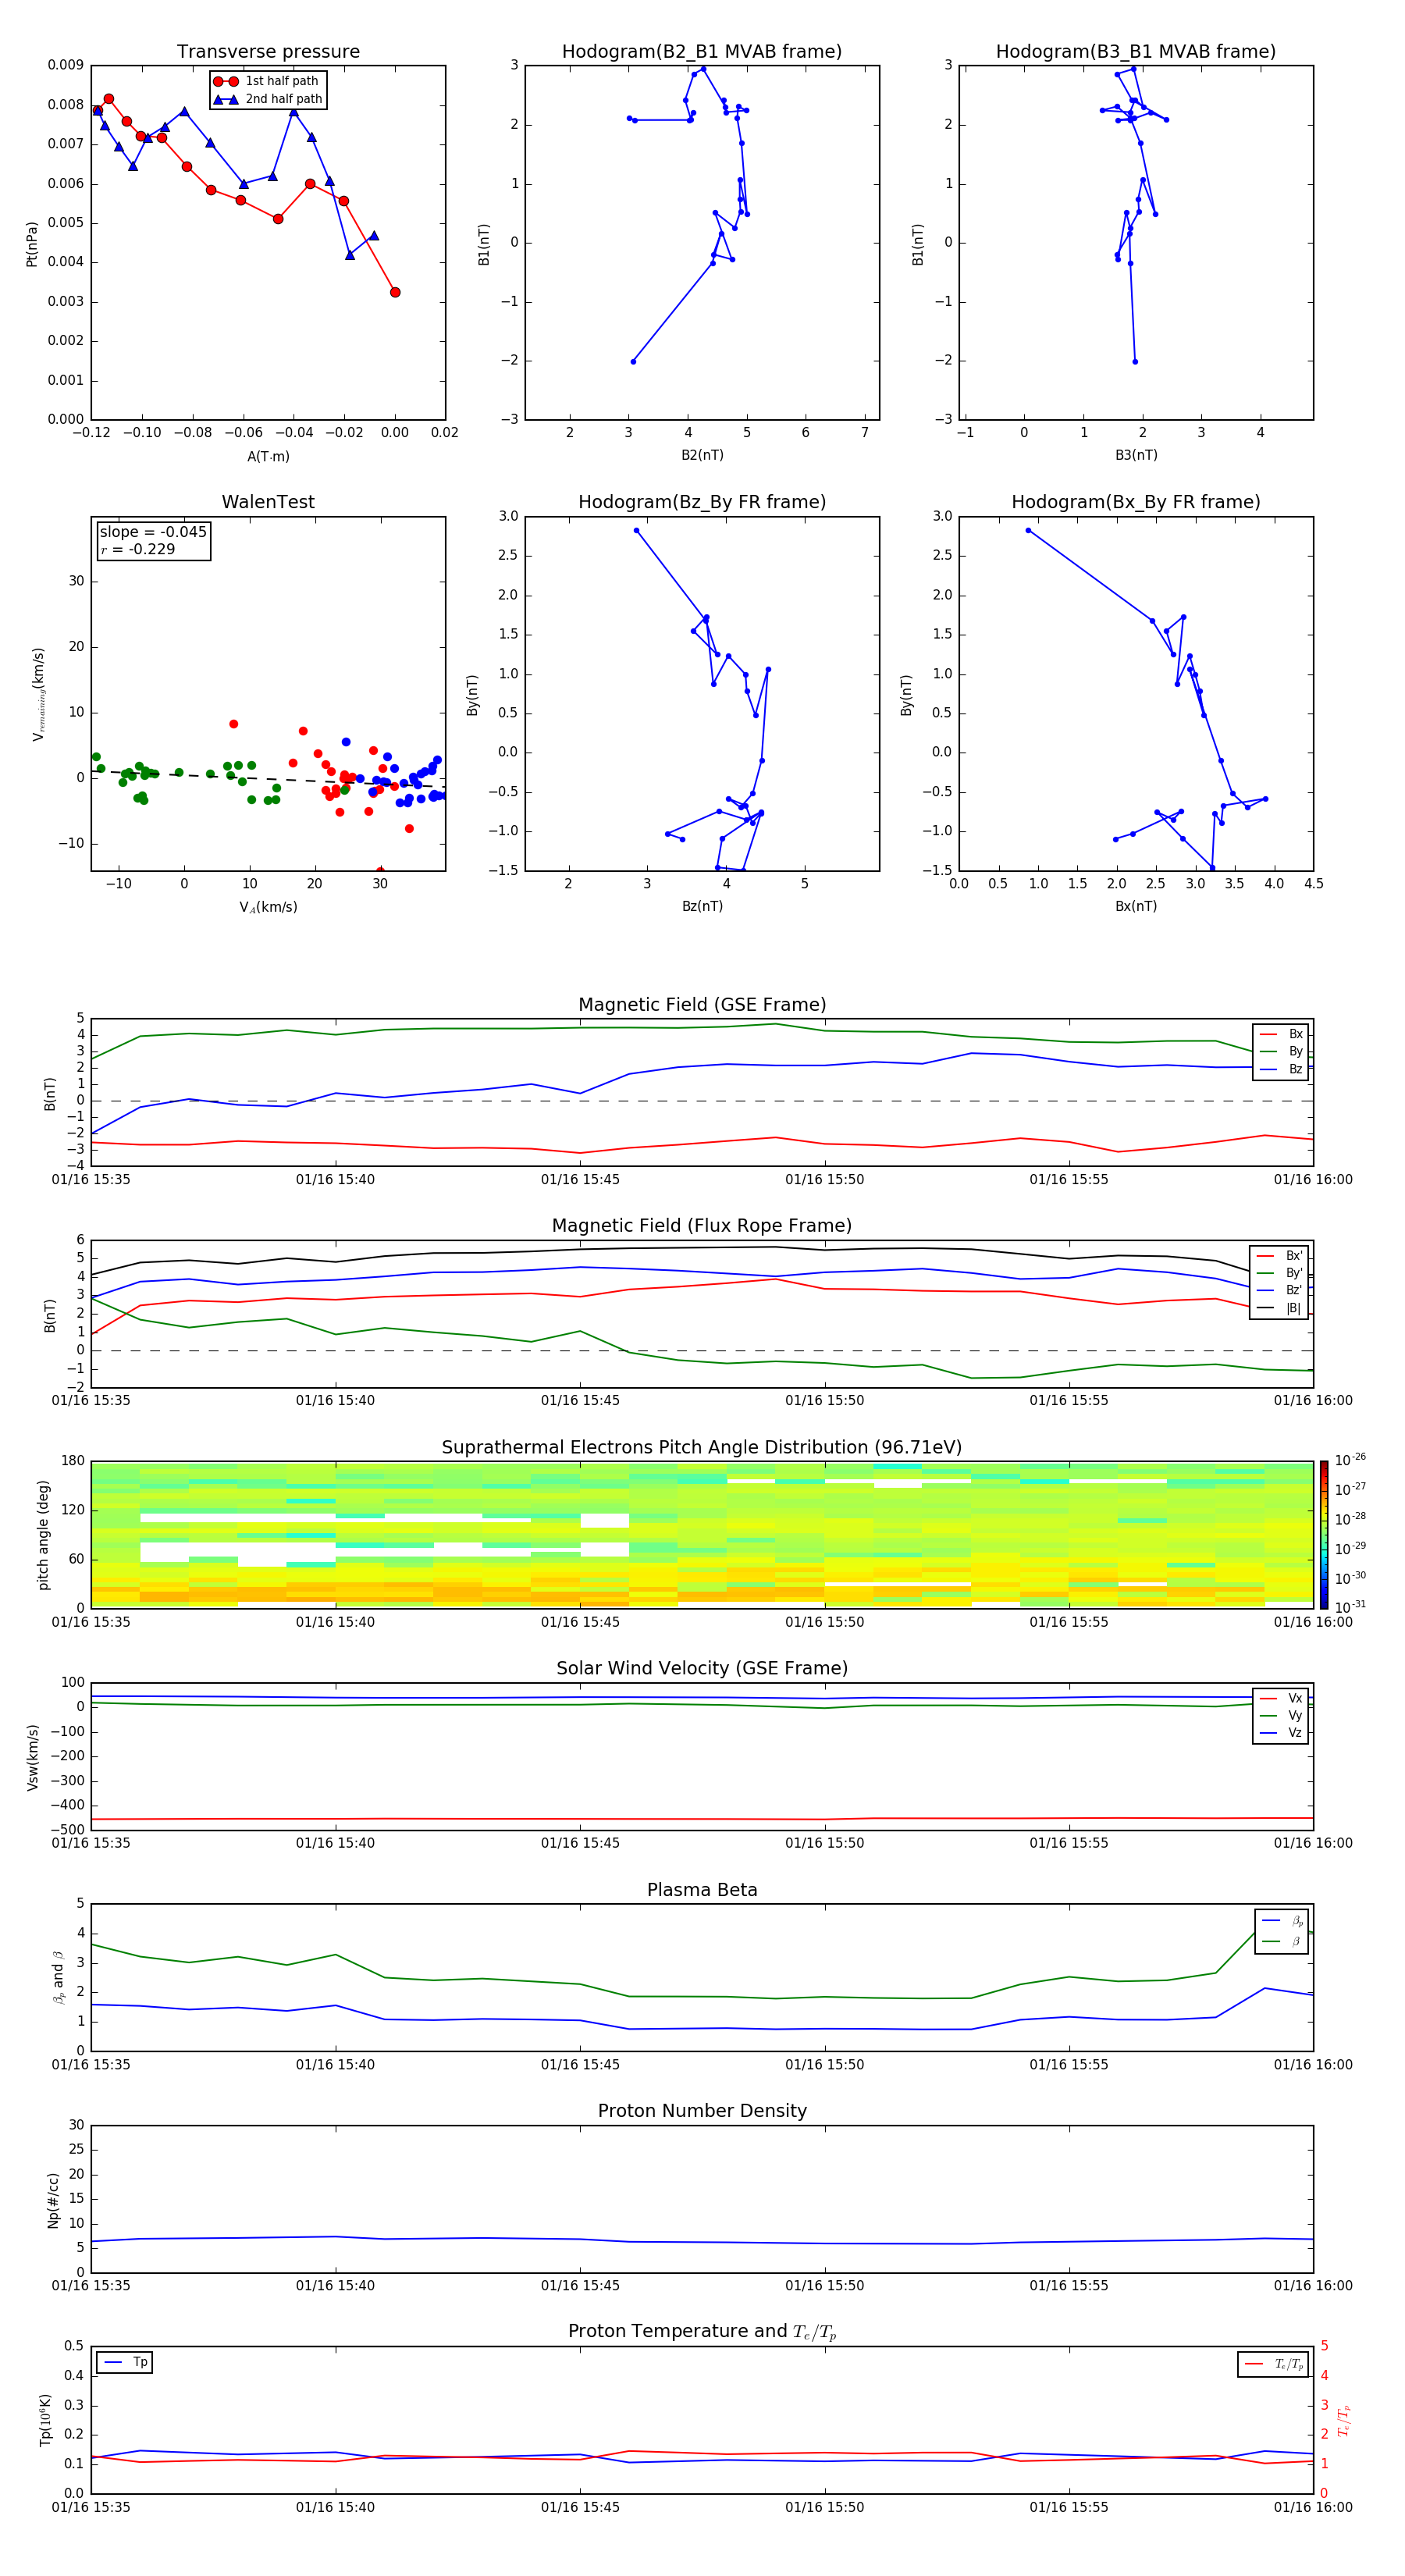
Task: Click the 'Hodogram(Bx_By FR frame)' title
Action: click(1136, 502)
